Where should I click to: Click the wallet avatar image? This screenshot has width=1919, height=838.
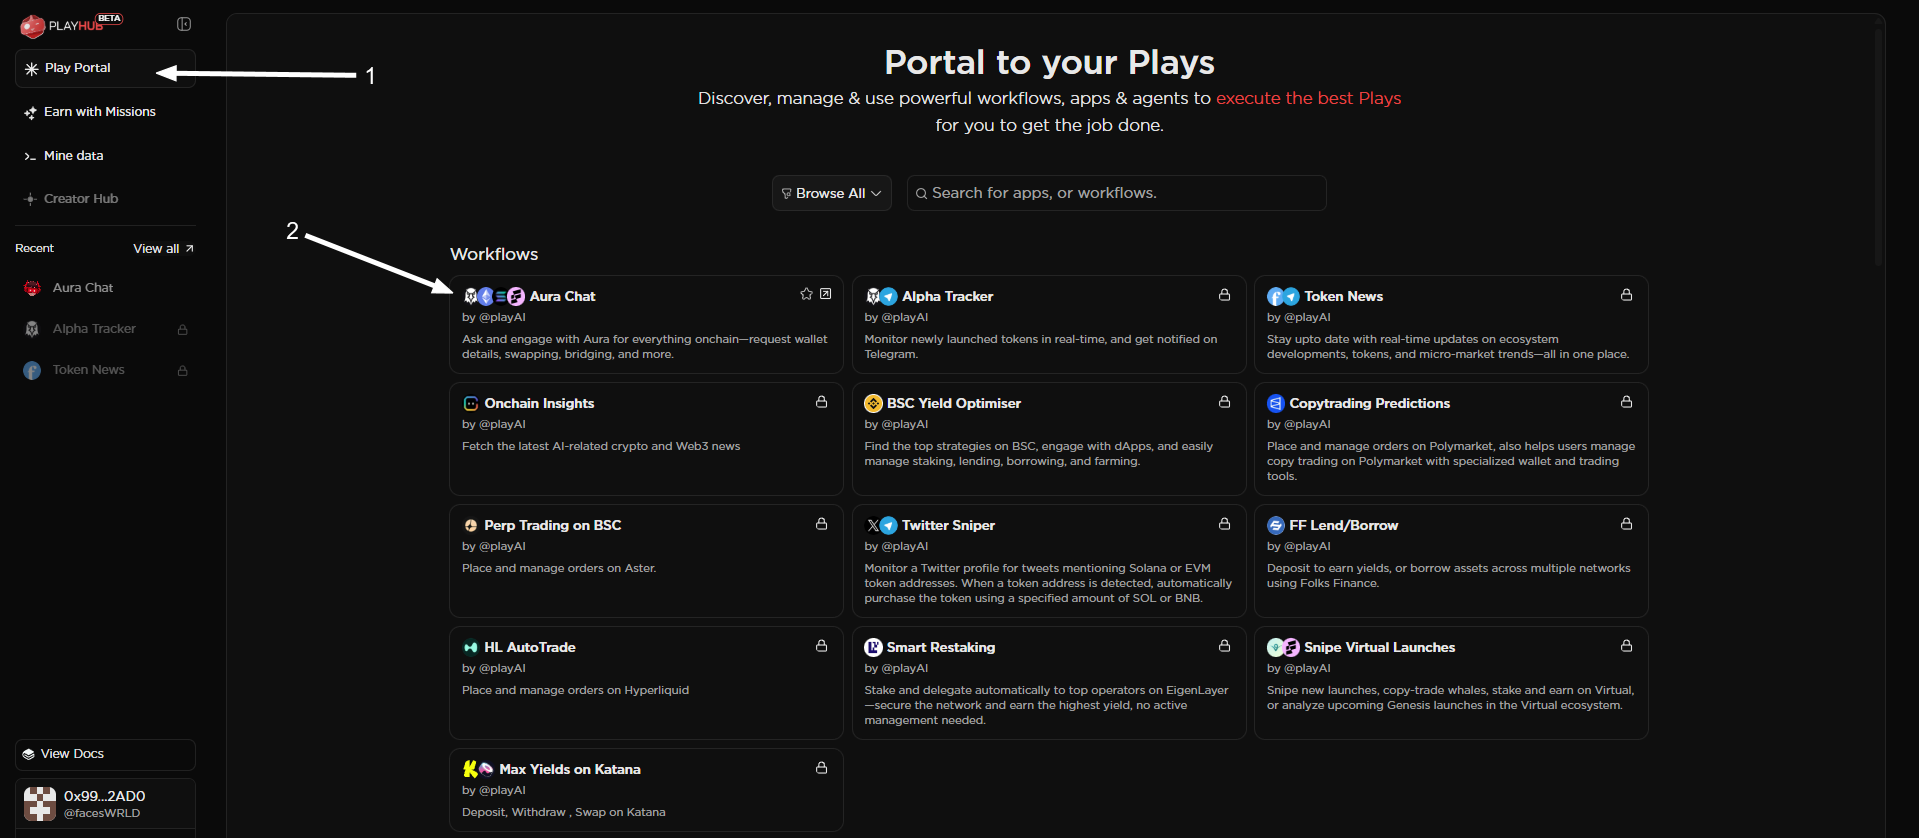tap(40, 804)
